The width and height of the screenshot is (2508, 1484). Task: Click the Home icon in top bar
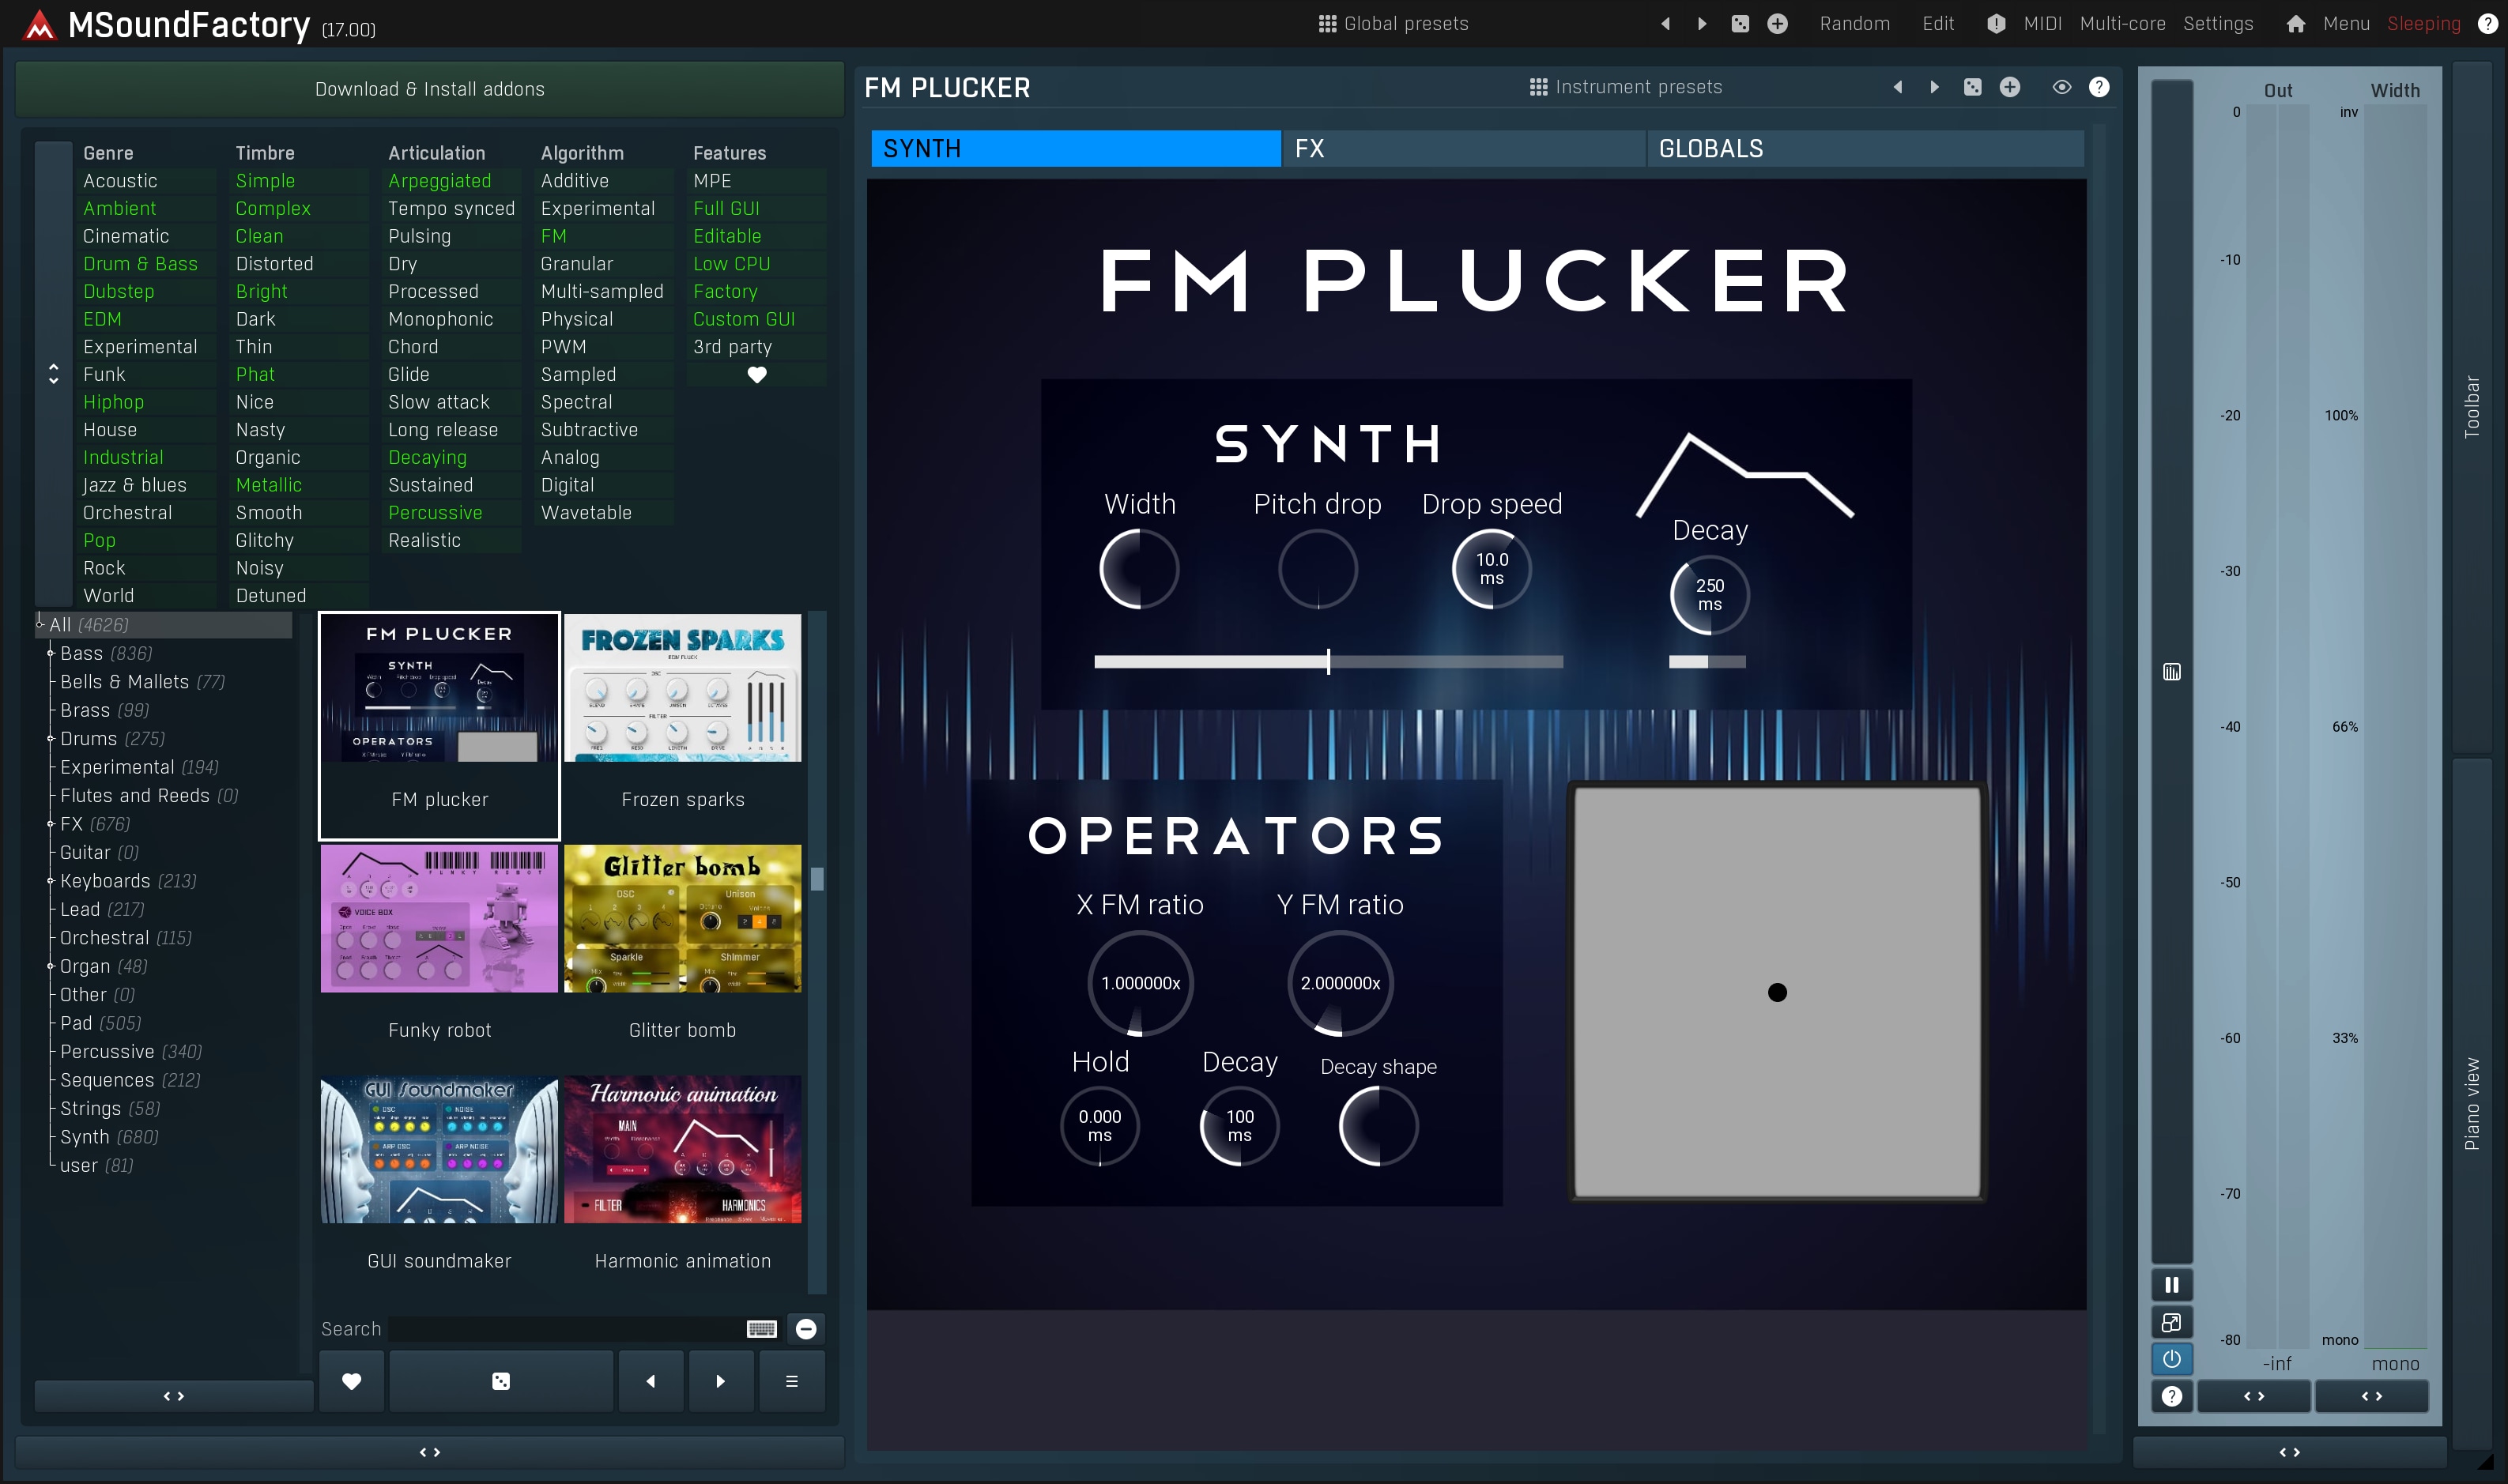(2295, 24)
